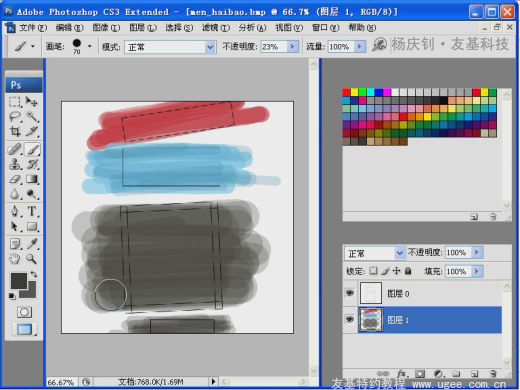520x390 pixels.
Task: Select the Eraser tool
Action: tap(15, 179)
